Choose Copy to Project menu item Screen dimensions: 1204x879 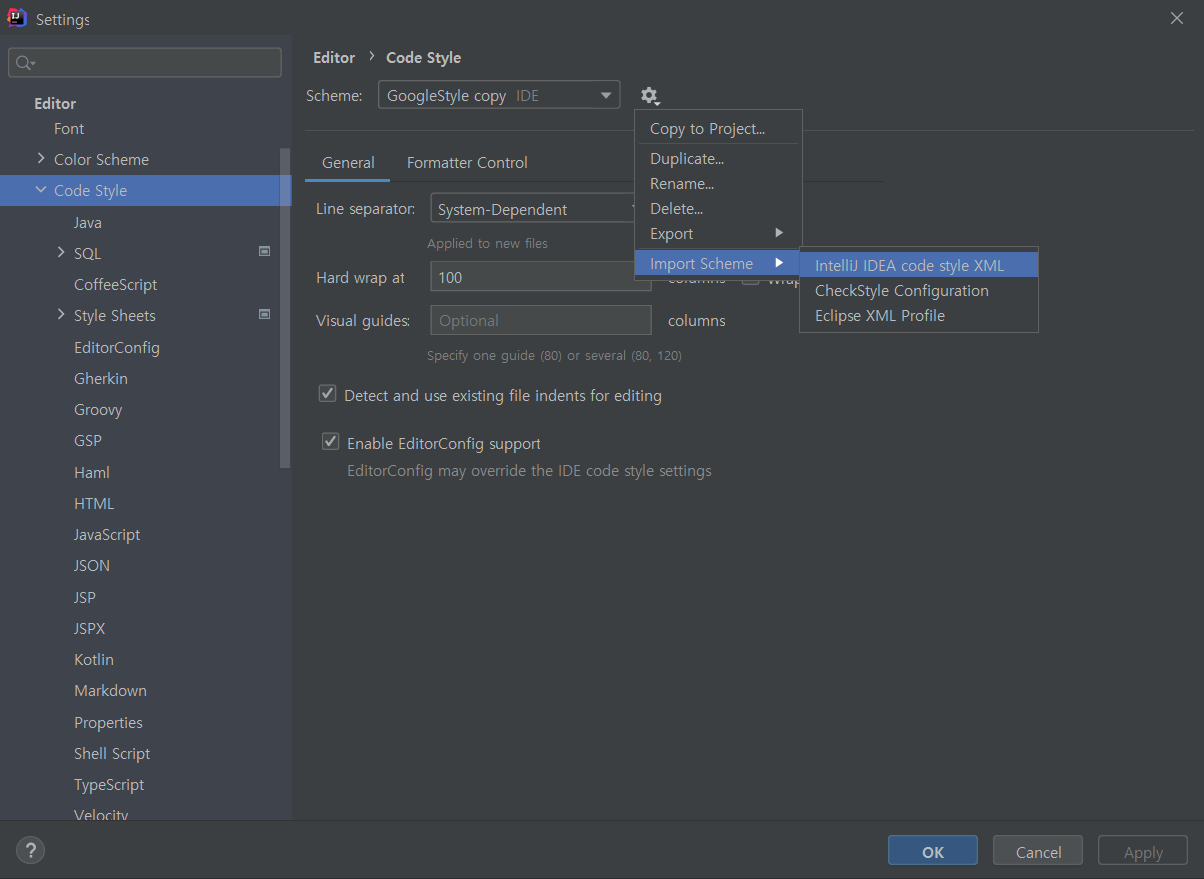(x=718, y=128)
